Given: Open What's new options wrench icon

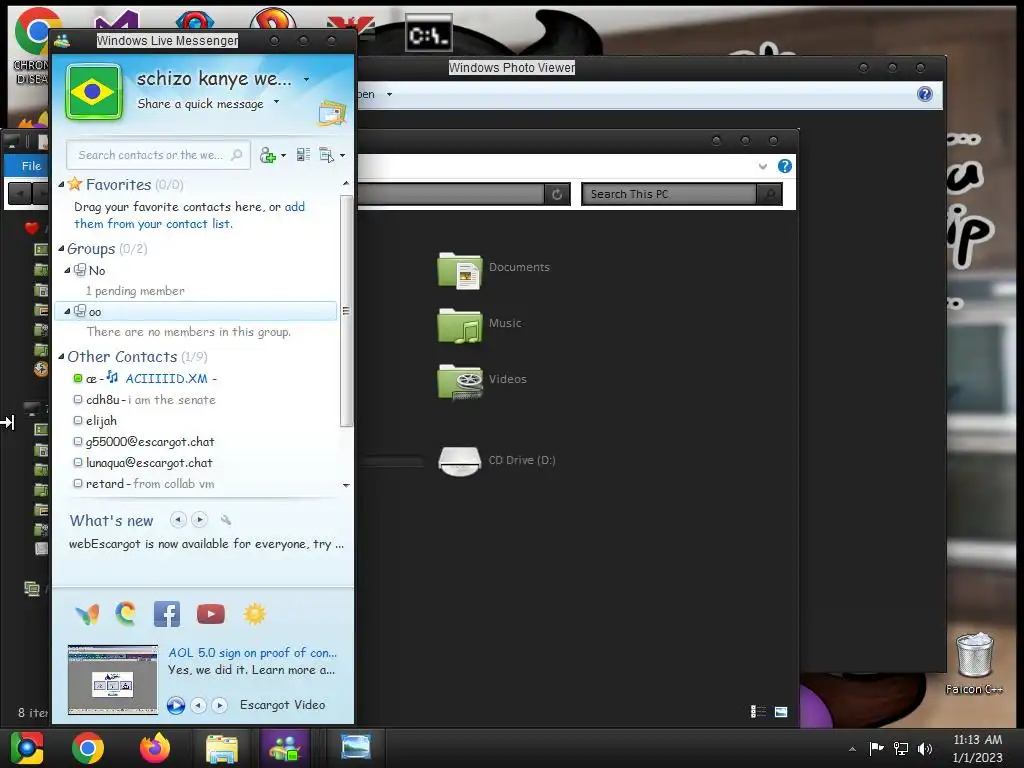Looking at the screenshot, I should pyautogui.click(x=226, y=520).
